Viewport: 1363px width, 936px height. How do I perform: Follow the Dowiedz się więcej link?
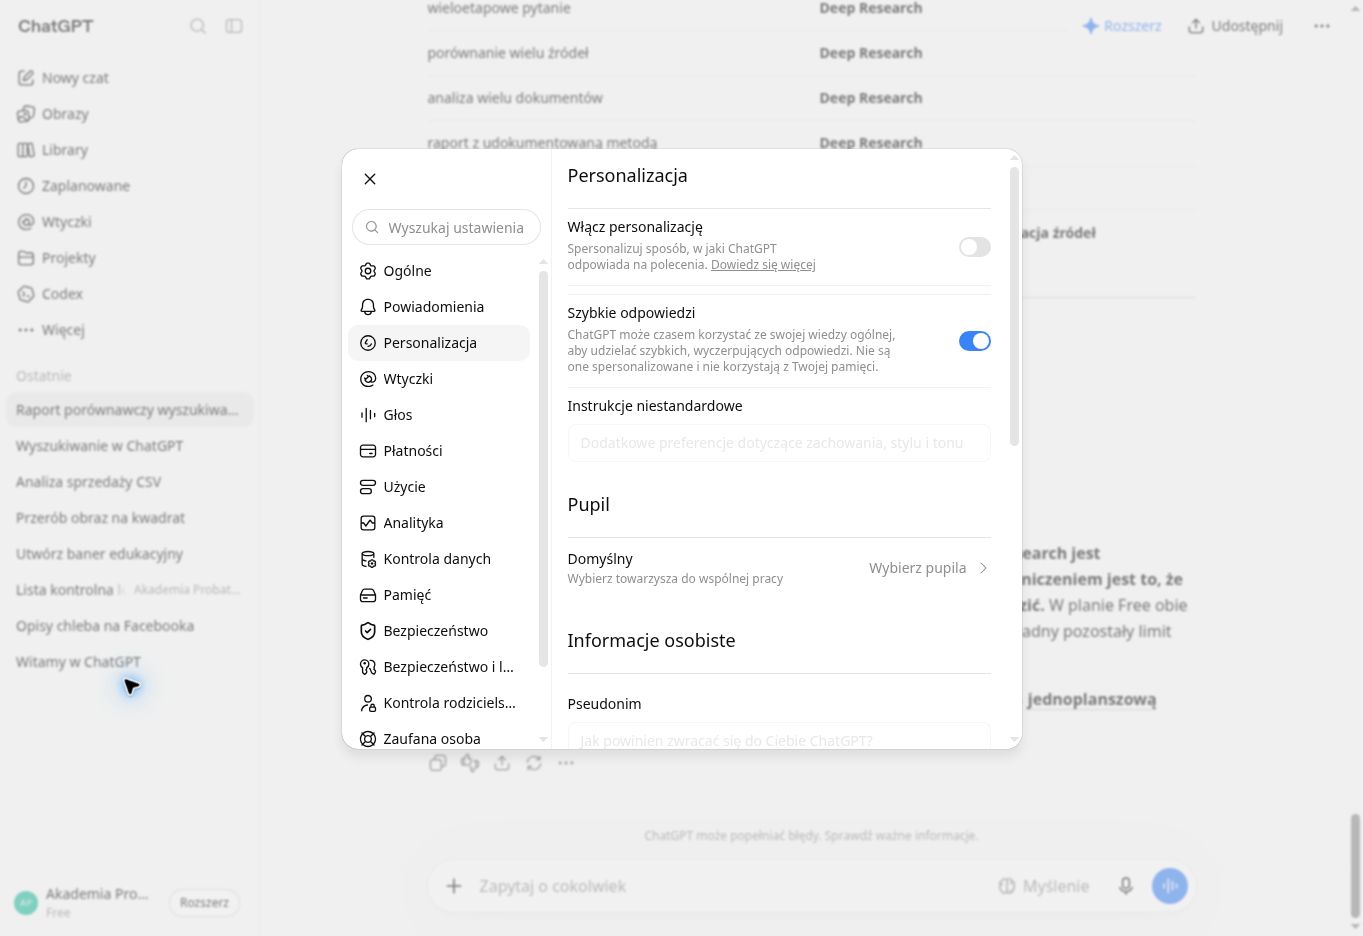tap(763, 265)
